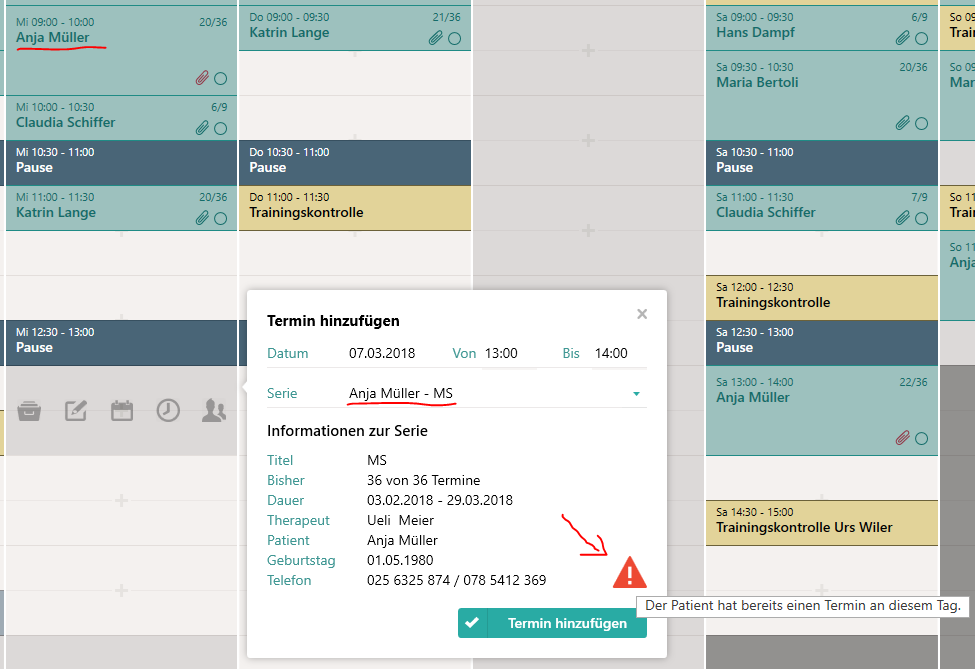Click the red warning triangle icon
This screenshot has width=975, height=669.
point(630,572)
